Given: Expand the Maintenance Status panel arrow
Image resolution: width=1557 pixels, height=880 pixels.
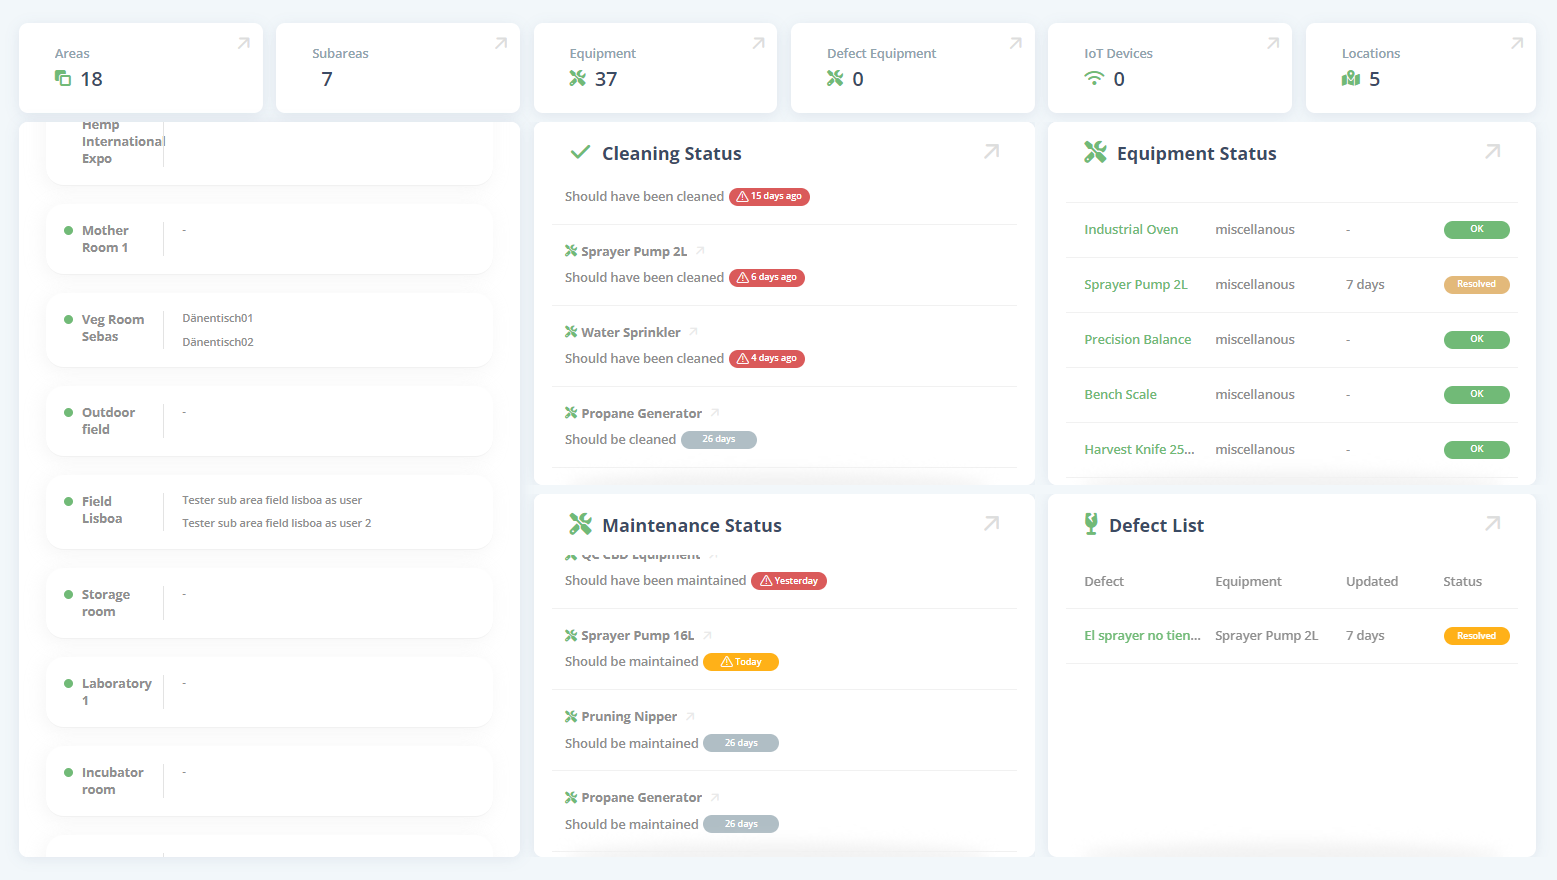Looking at the screenshot, I should coord(991,524).
